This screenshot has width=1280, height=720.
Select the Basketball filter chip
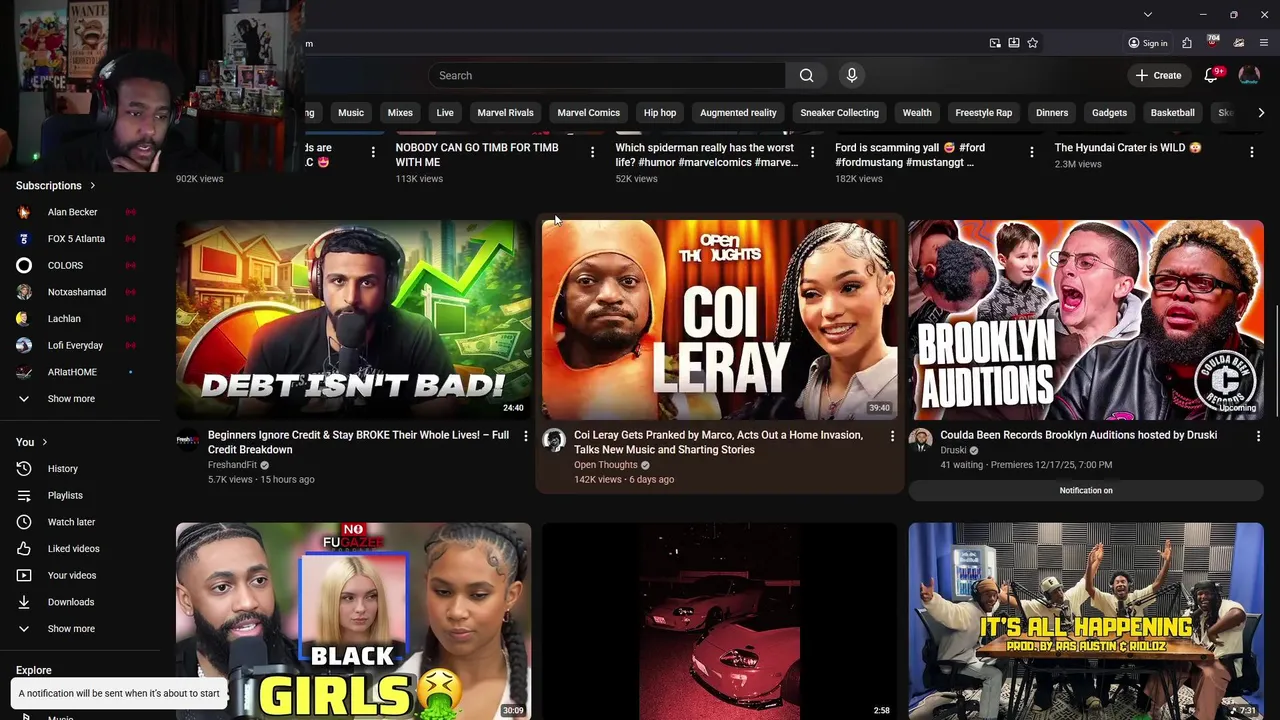tap(1172, 113)
